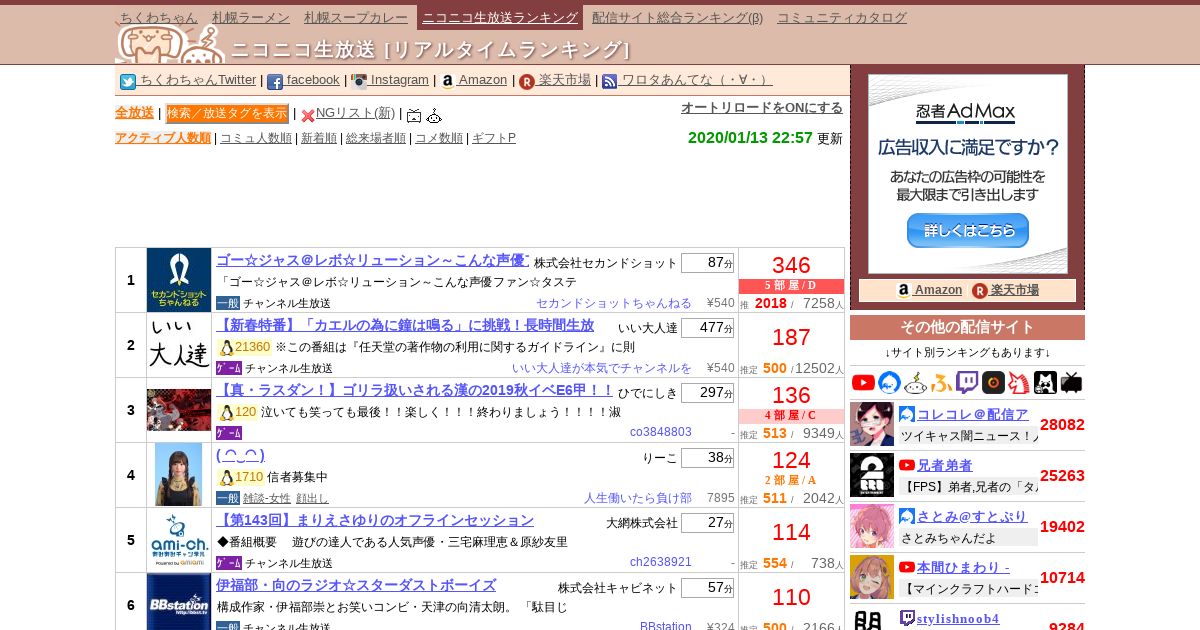Open the RSS feed icon ワロタあんてな

(610, 82)
